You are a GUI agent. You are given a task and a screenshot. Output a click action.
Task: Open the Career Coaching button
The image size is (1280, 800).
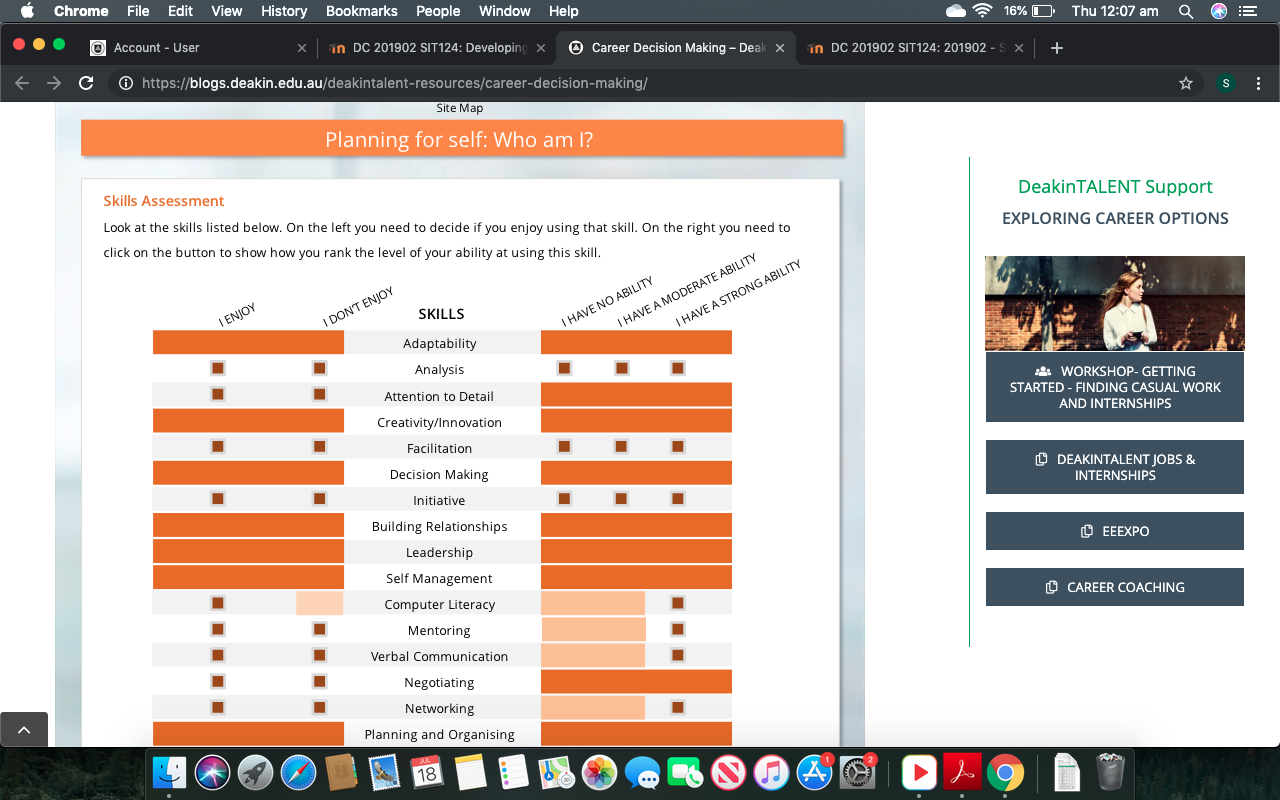point(1114,587)
